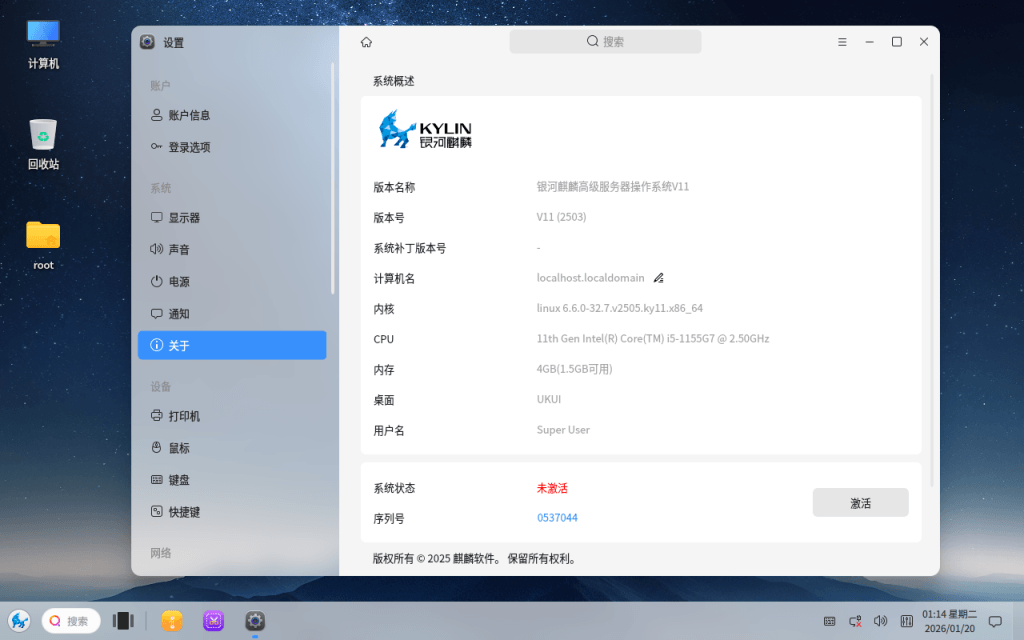Screen dimensions: 1024x640
Task: Click the task view icon in taskbar
Action: [x=123, y=620]
